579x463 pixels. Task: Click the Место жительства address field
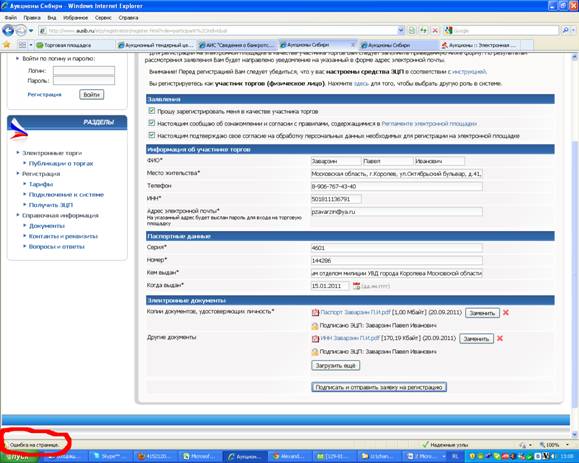[397, 174]
